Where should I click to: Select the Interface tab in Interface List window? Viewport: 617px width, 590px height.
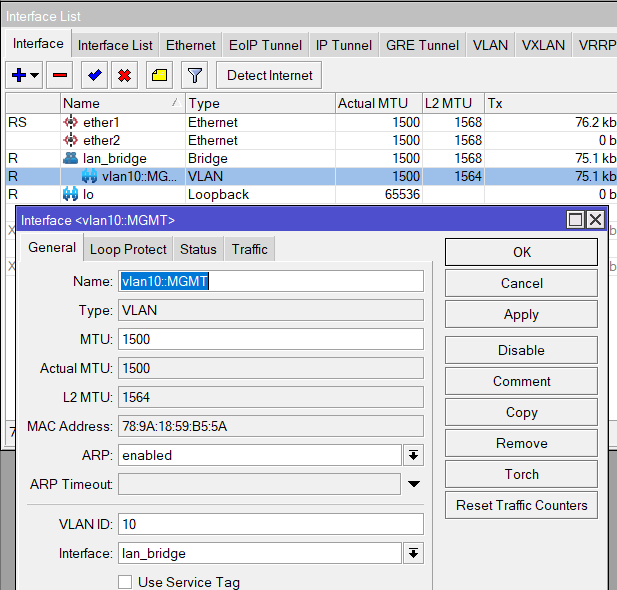click(38, 43)
